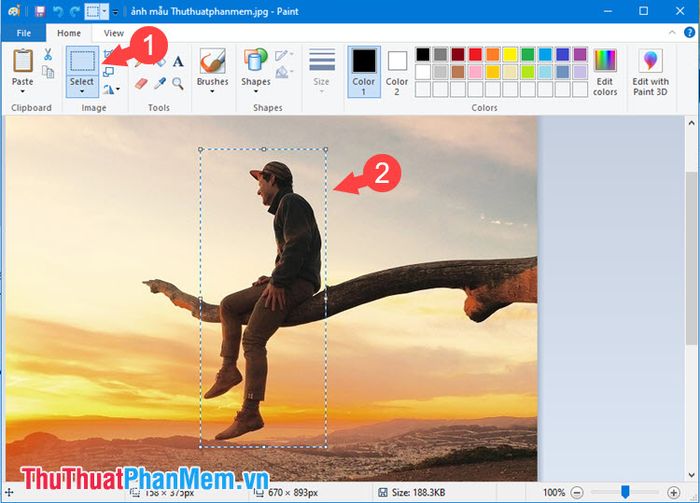Click the Paint app icon in title bar
This screenshot has width=700, height=503.
coord(14,11)
